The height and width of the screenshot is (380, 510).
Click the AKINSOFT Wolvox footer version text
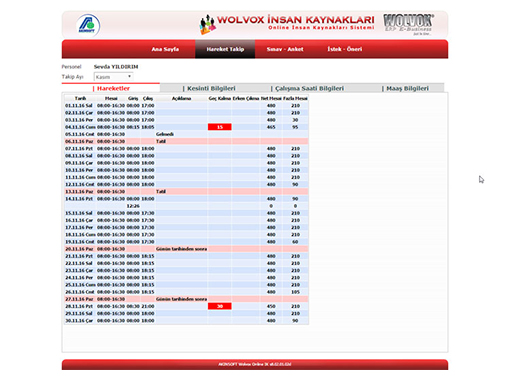pos(255,364)
